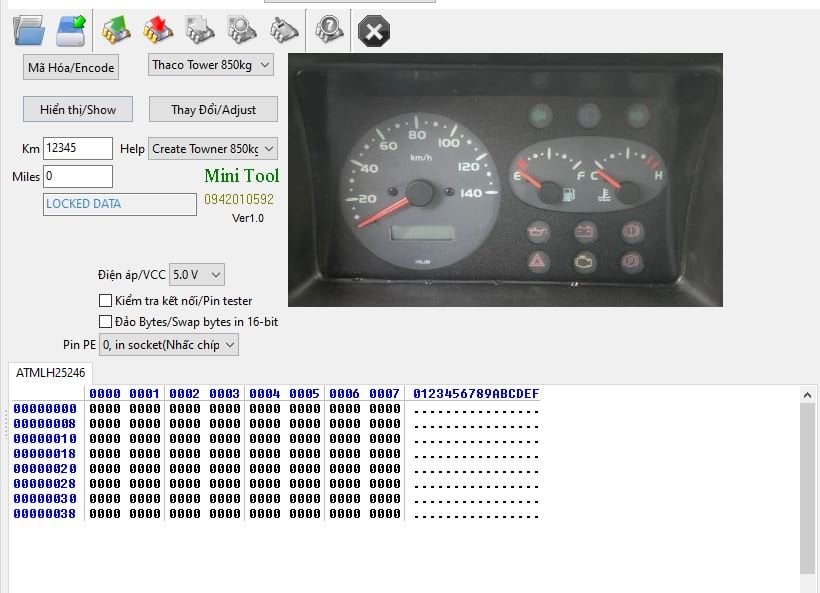The image size is (820, 593).
Task: Click the Km input field
Action: pyautogui.click(x=77, y=148)
